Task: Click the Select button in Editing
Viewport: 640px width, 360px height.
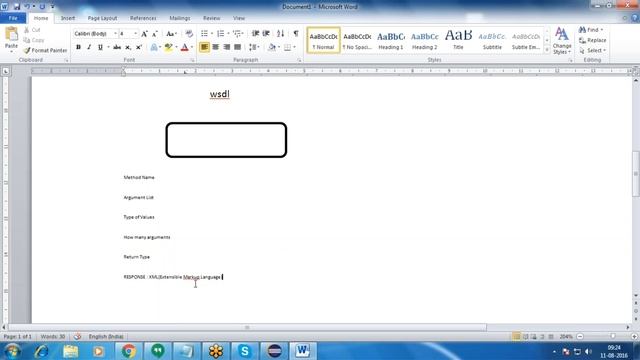Action: pos(592,51)
